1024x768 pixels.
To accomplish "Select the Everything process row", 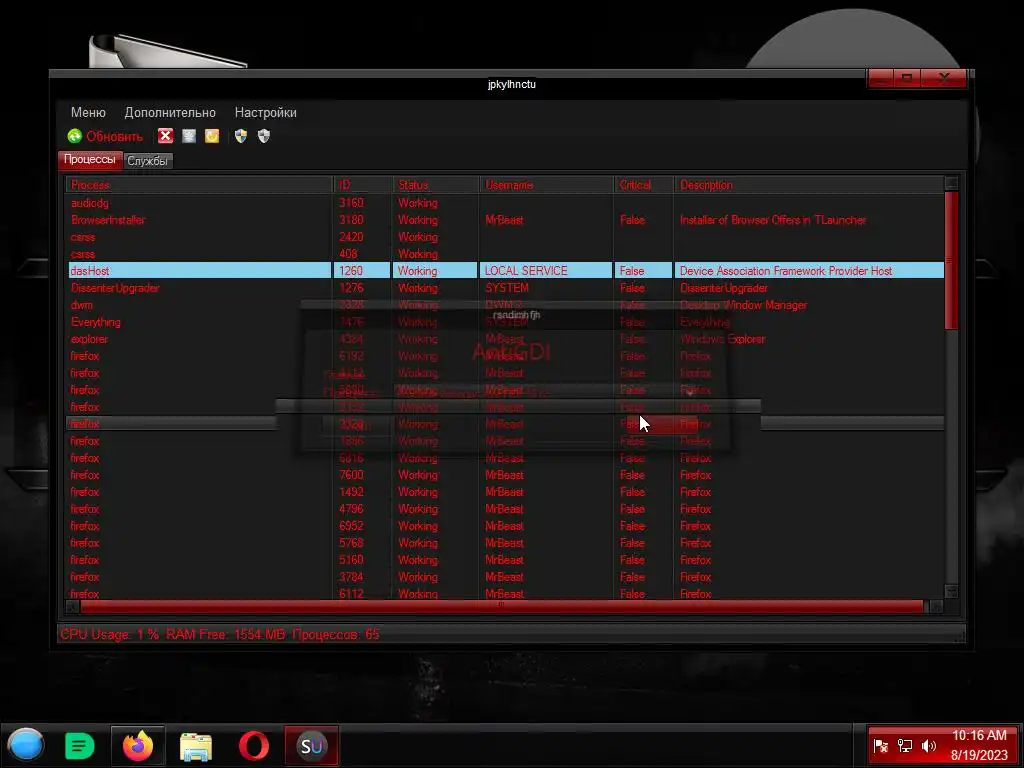I will 506,321.
